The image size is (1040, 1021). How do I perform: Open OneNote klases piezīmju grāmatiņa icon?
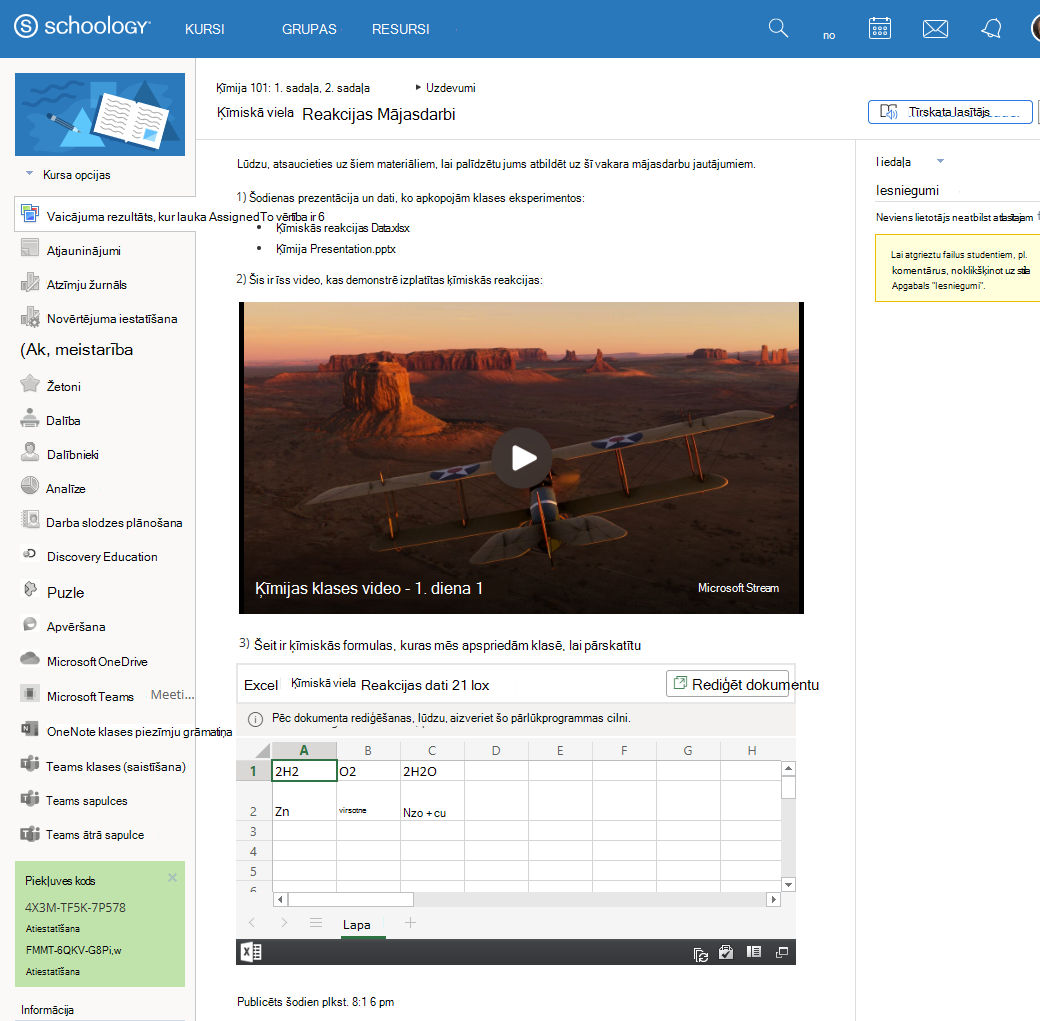pos(30,728)
